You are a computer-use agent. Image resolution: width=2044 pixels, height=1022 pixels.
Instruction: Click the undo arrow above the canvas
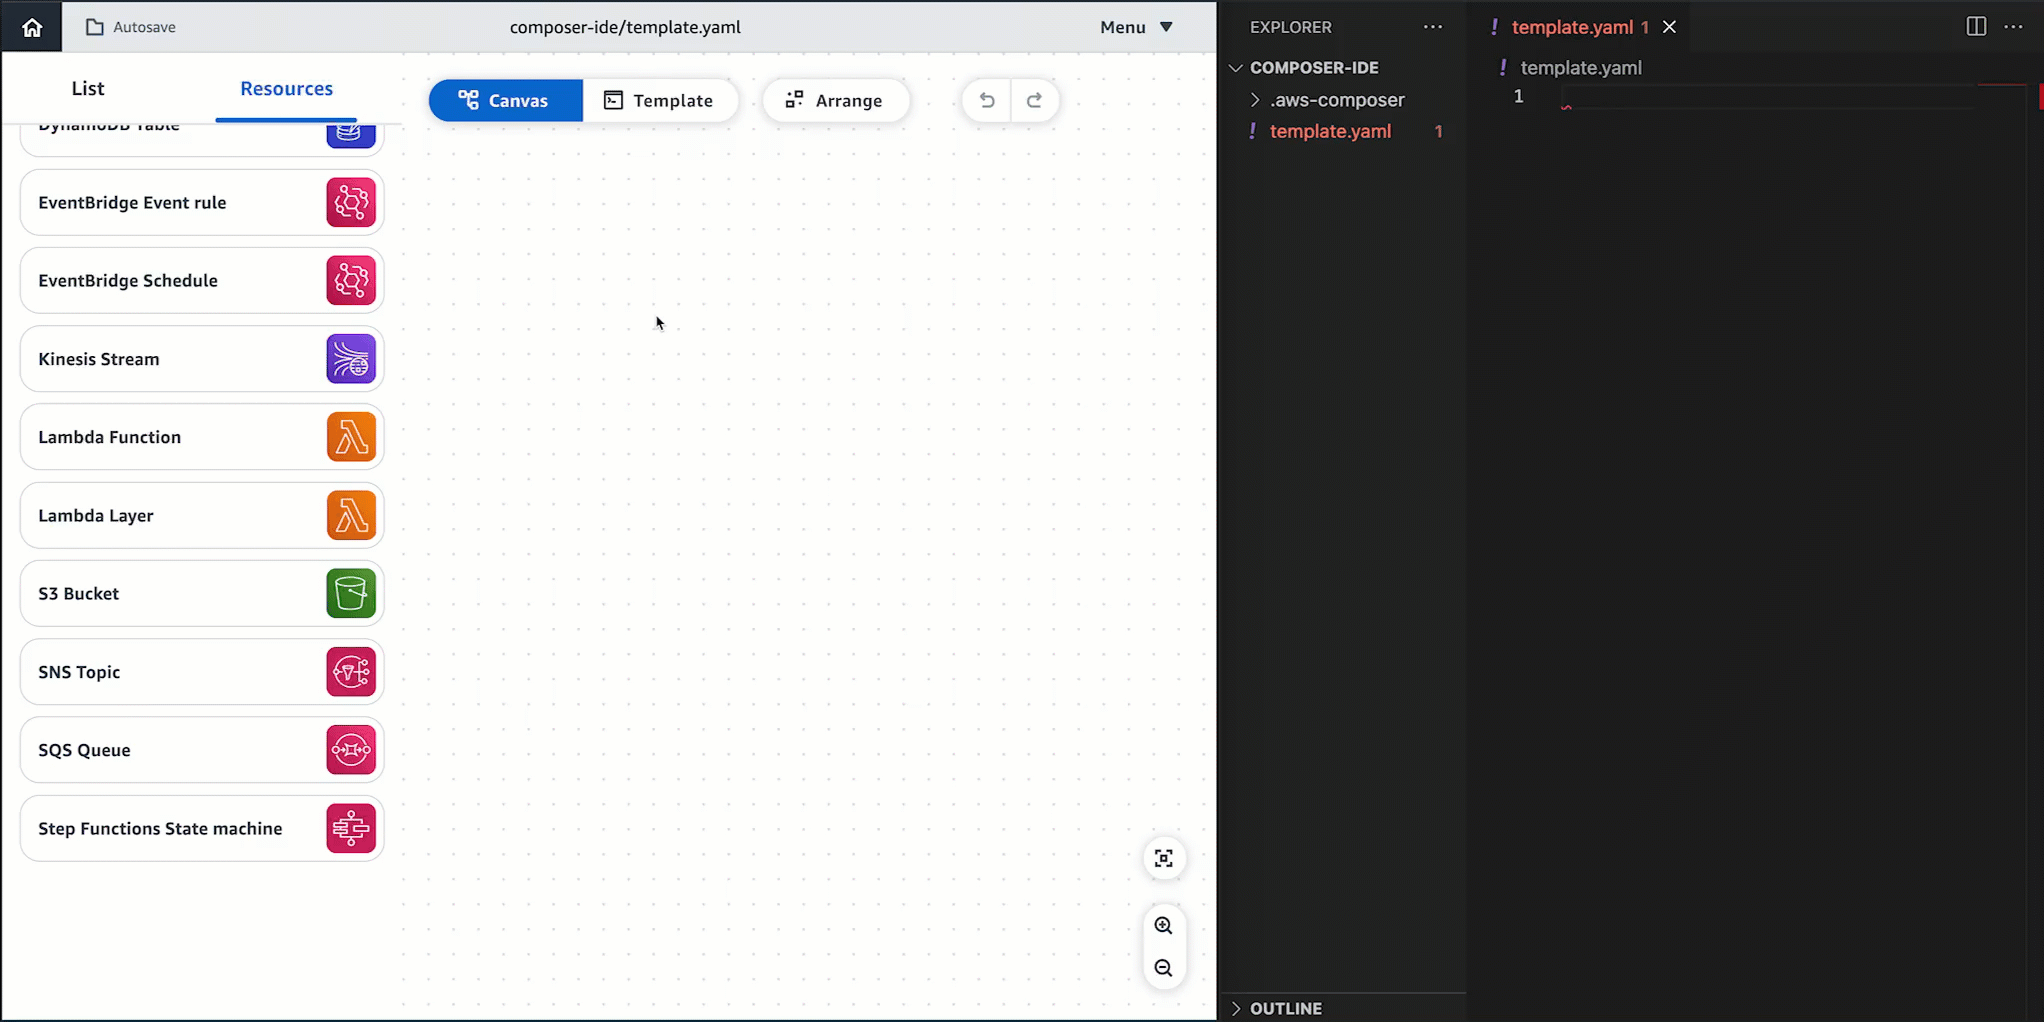click(986, 100)
